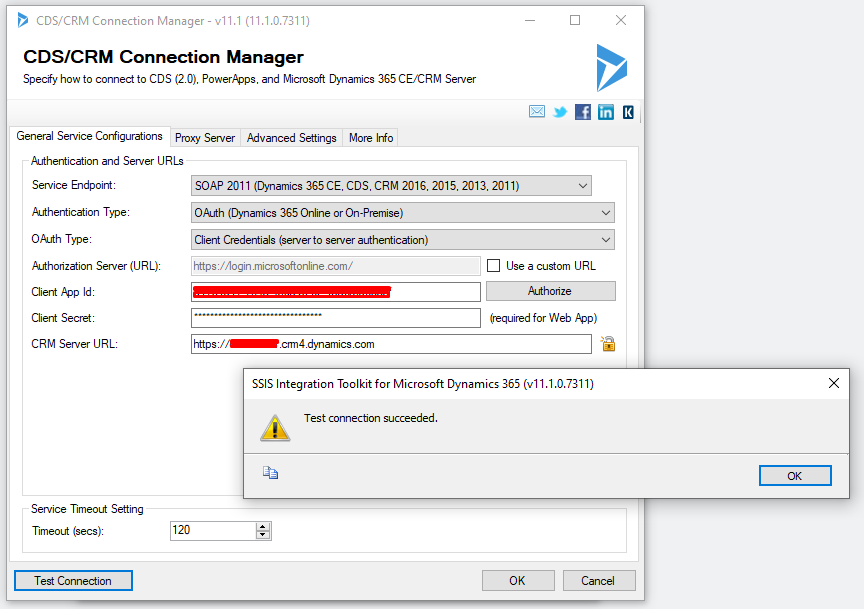Open the Advanced Settings tab
864x609 pixels.
click(x=291, y=138)
